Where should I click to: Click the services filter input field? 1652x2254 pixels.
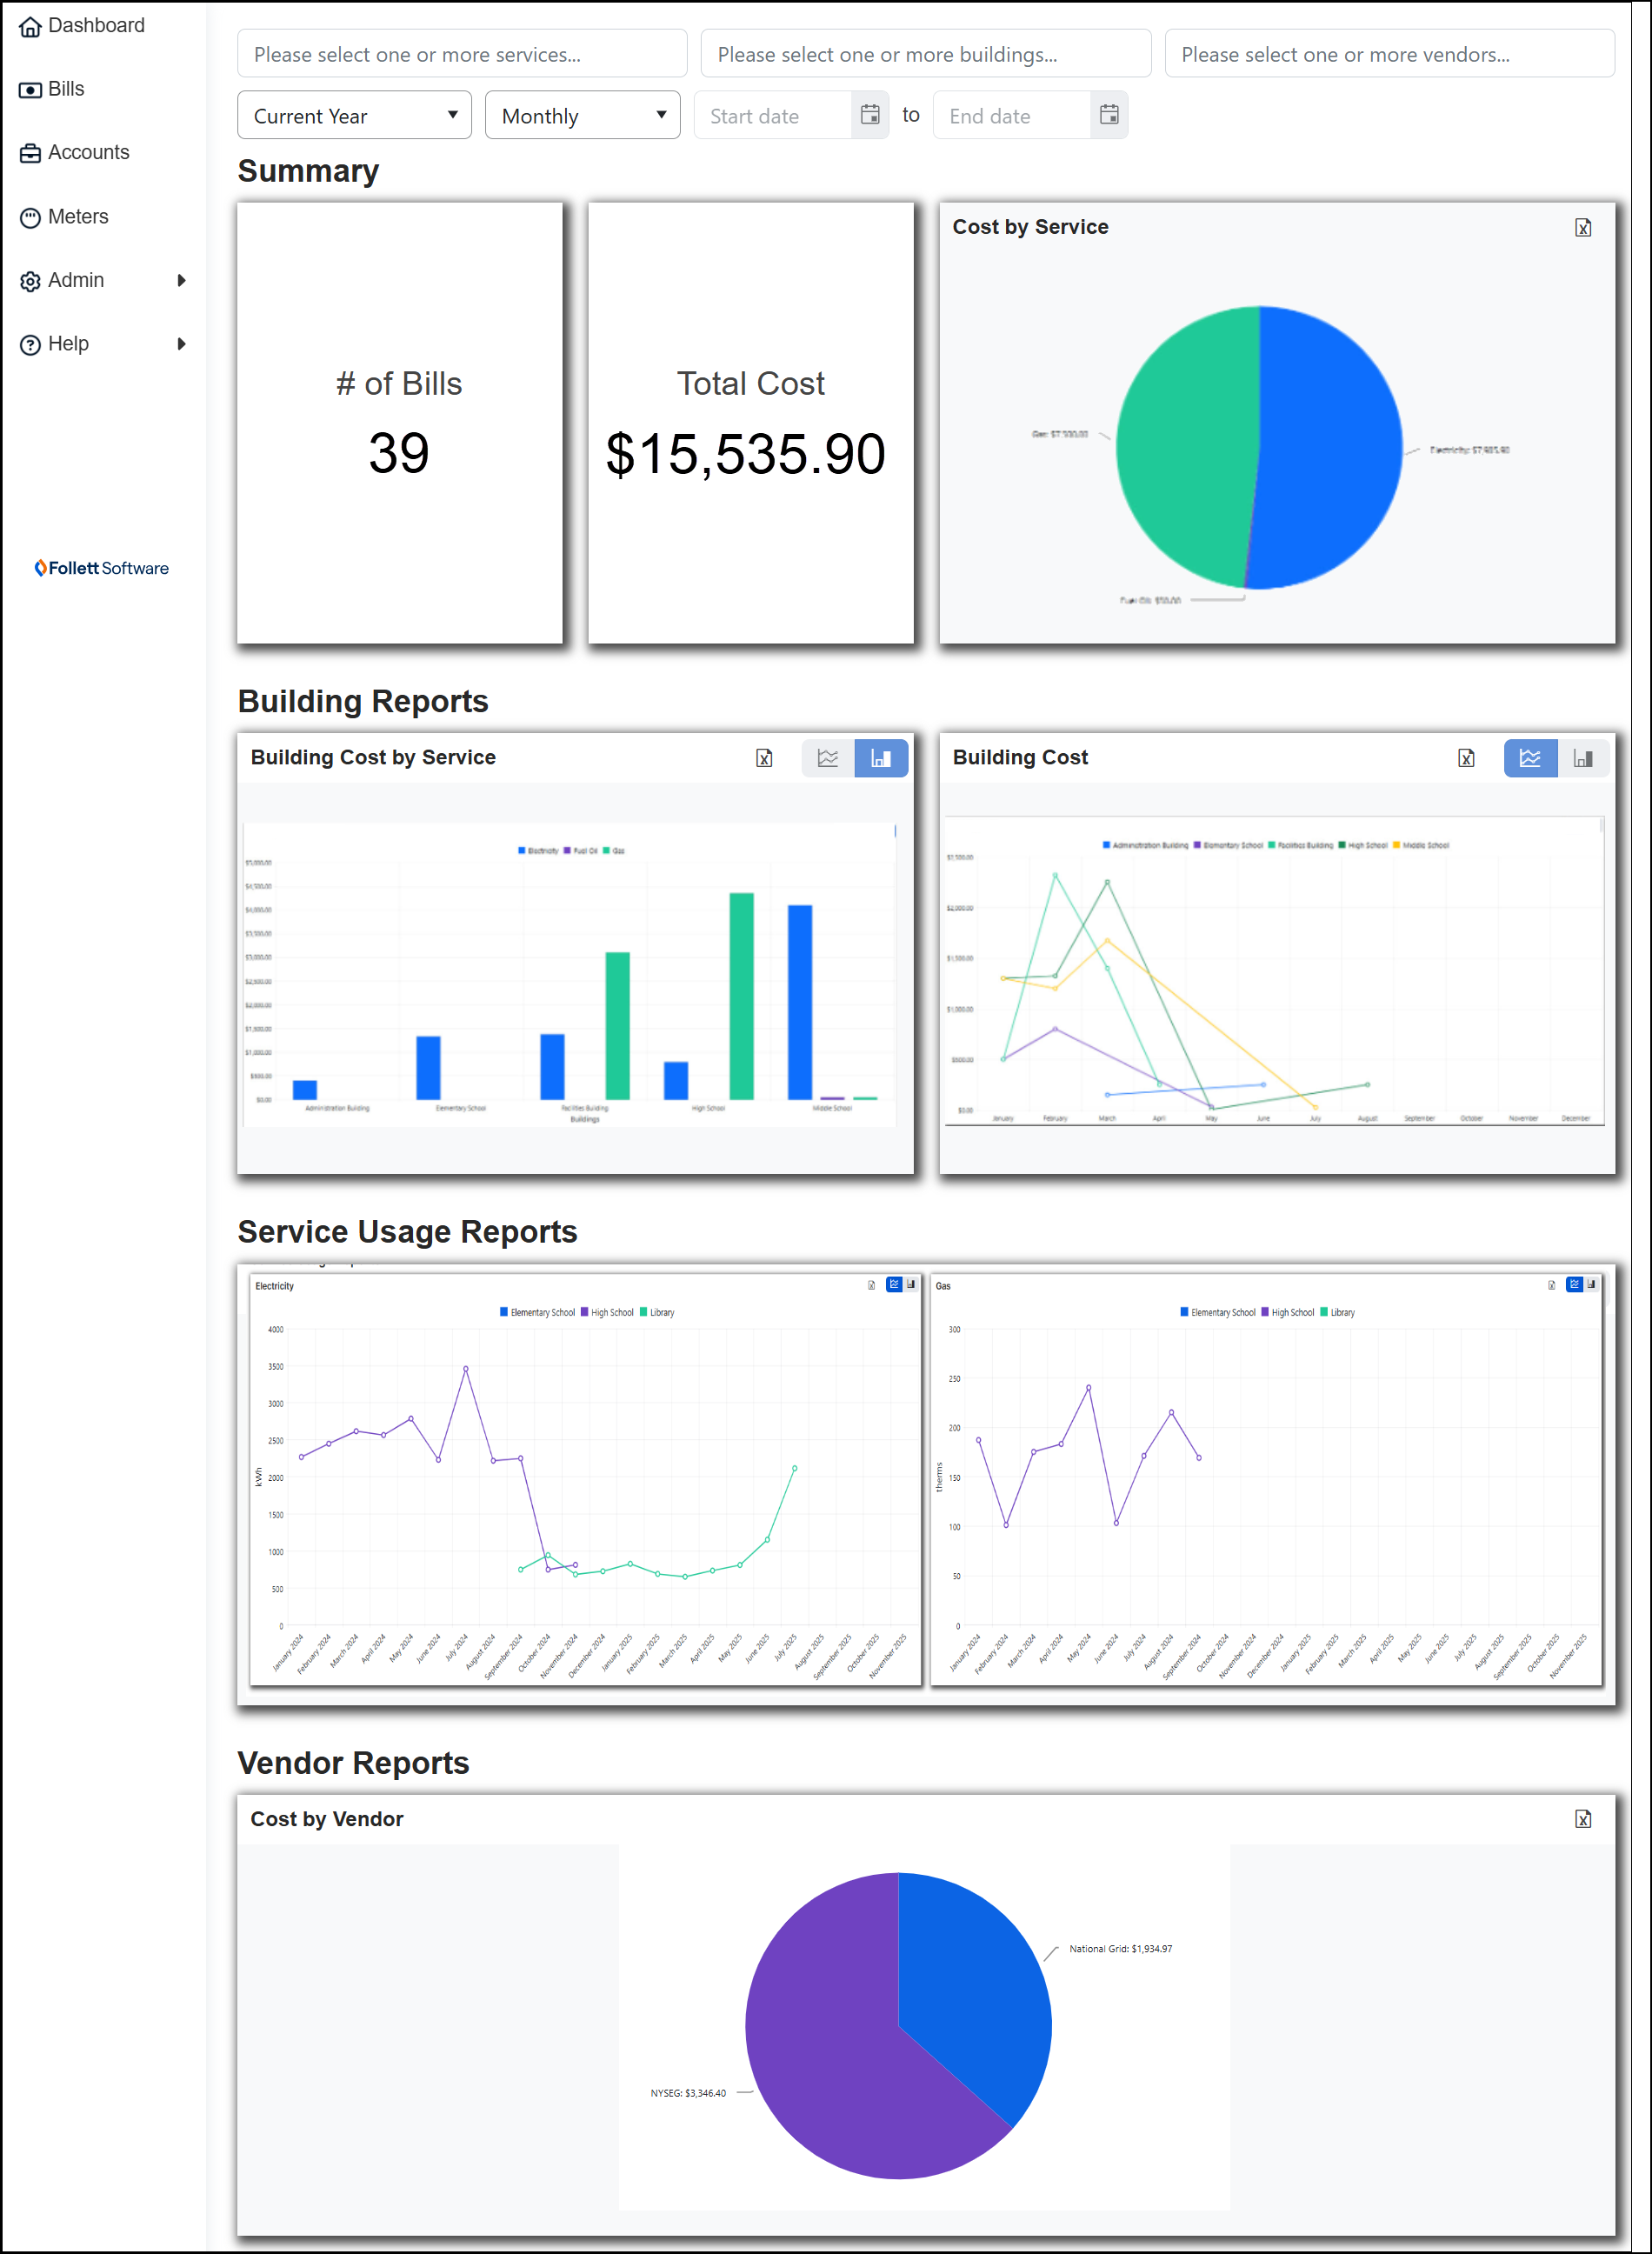[x=461, y=54]
